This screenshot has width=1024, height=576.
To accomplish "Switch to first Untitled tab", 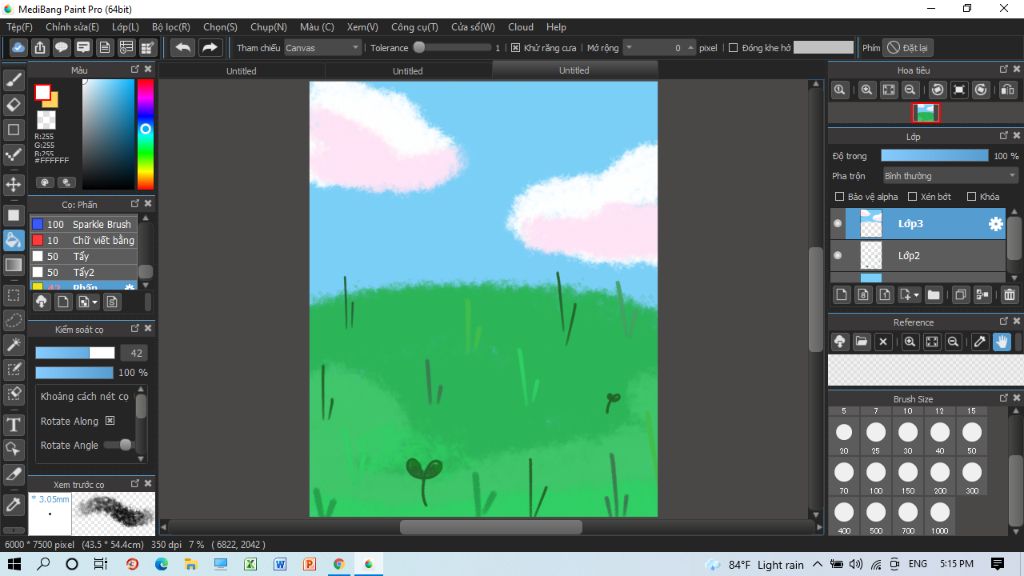I will (x=241, y=71).
